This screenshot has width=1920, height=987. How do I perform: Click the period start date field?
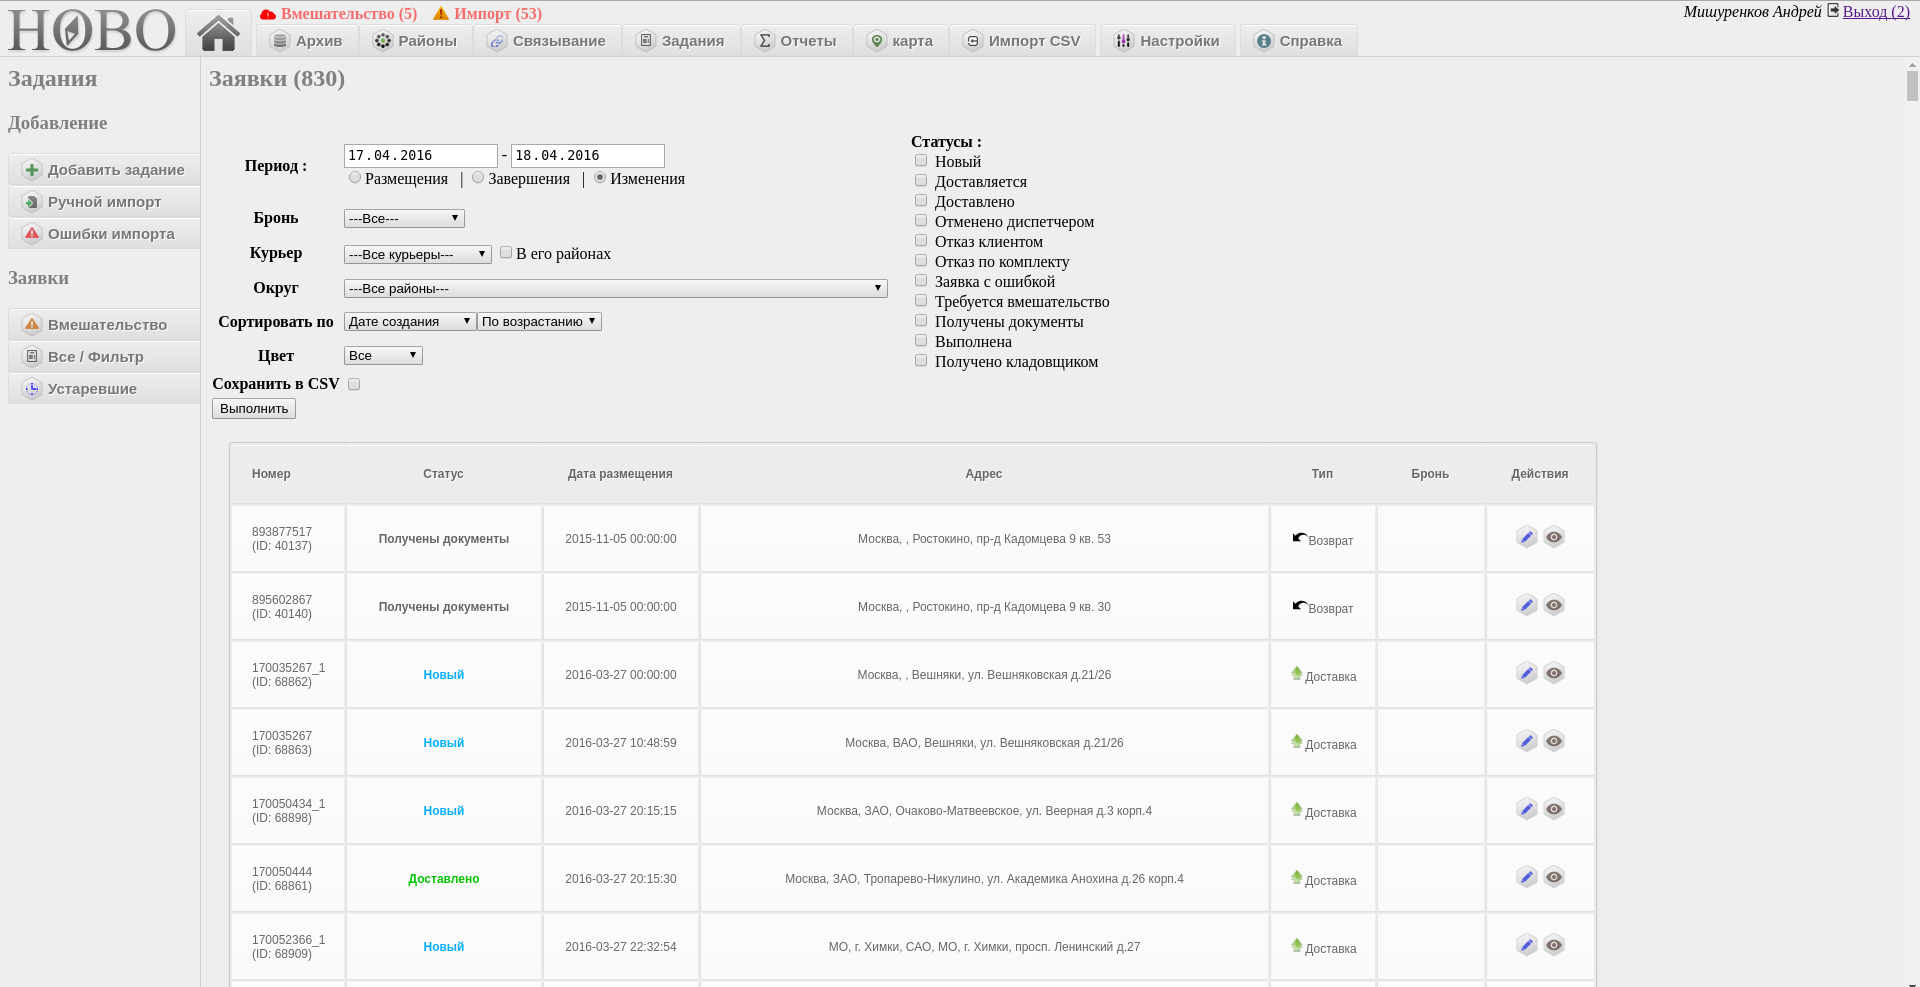(x=420, y=156)
